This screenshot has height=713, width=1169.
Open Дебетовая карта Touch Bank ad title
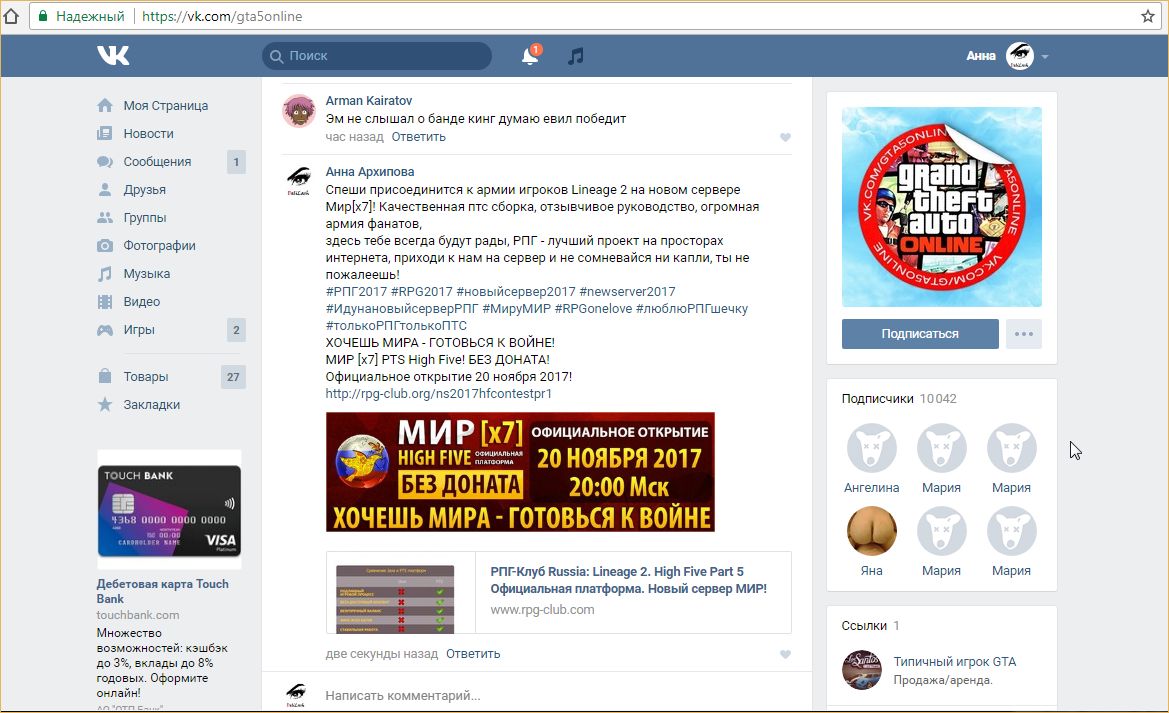(x=163, y=591)
